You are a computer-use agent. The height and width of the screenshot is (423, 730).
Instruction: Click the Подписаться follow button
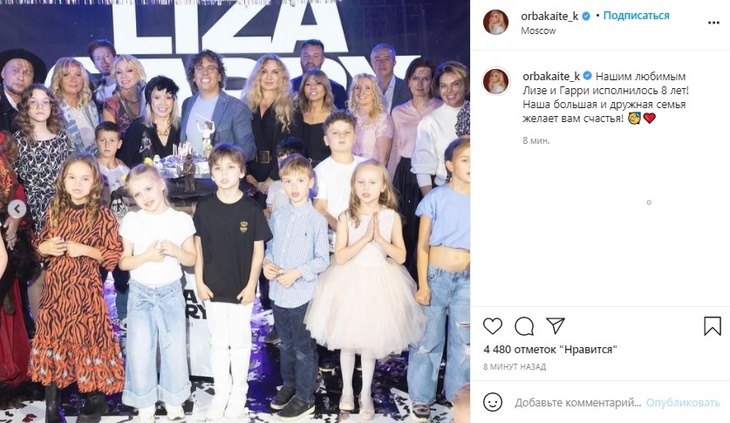[636, 15]
